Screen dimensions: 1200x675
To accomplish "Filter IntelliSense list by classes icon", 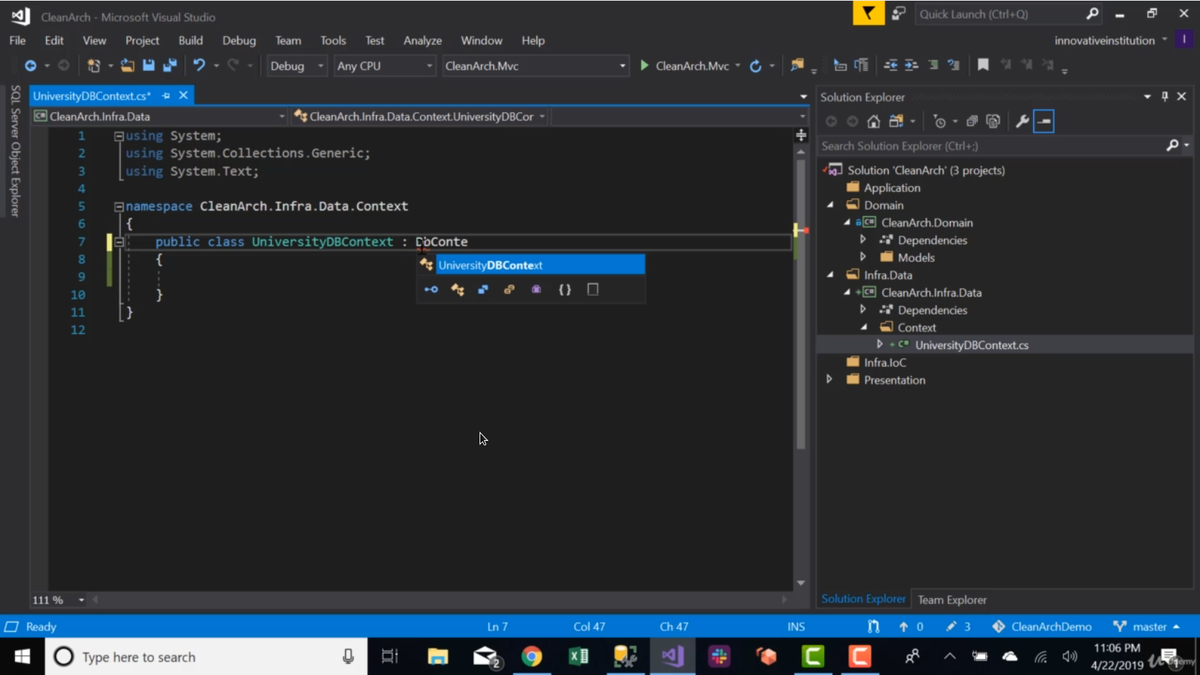I will pos(457,290).
